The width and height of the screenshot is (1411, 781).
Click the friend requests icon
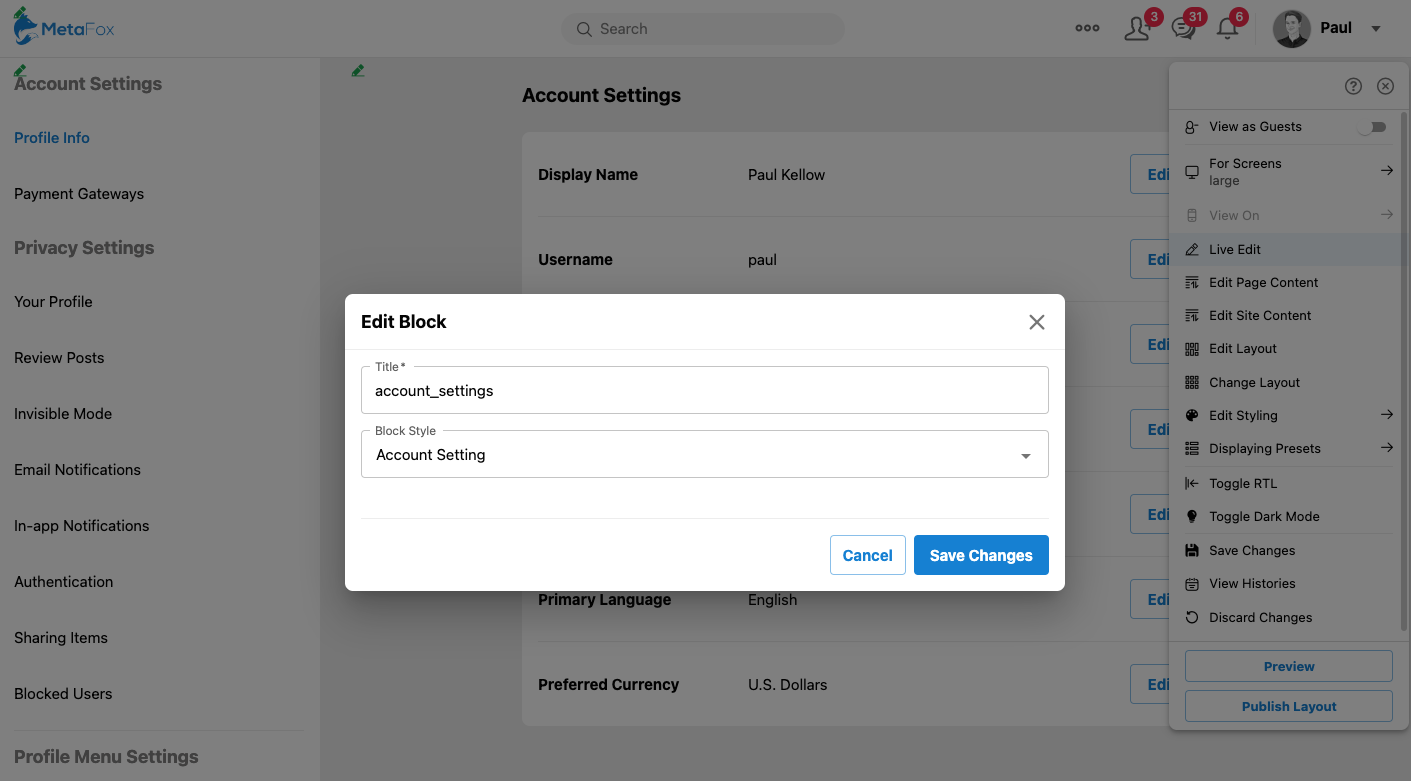click(1136, 29)
